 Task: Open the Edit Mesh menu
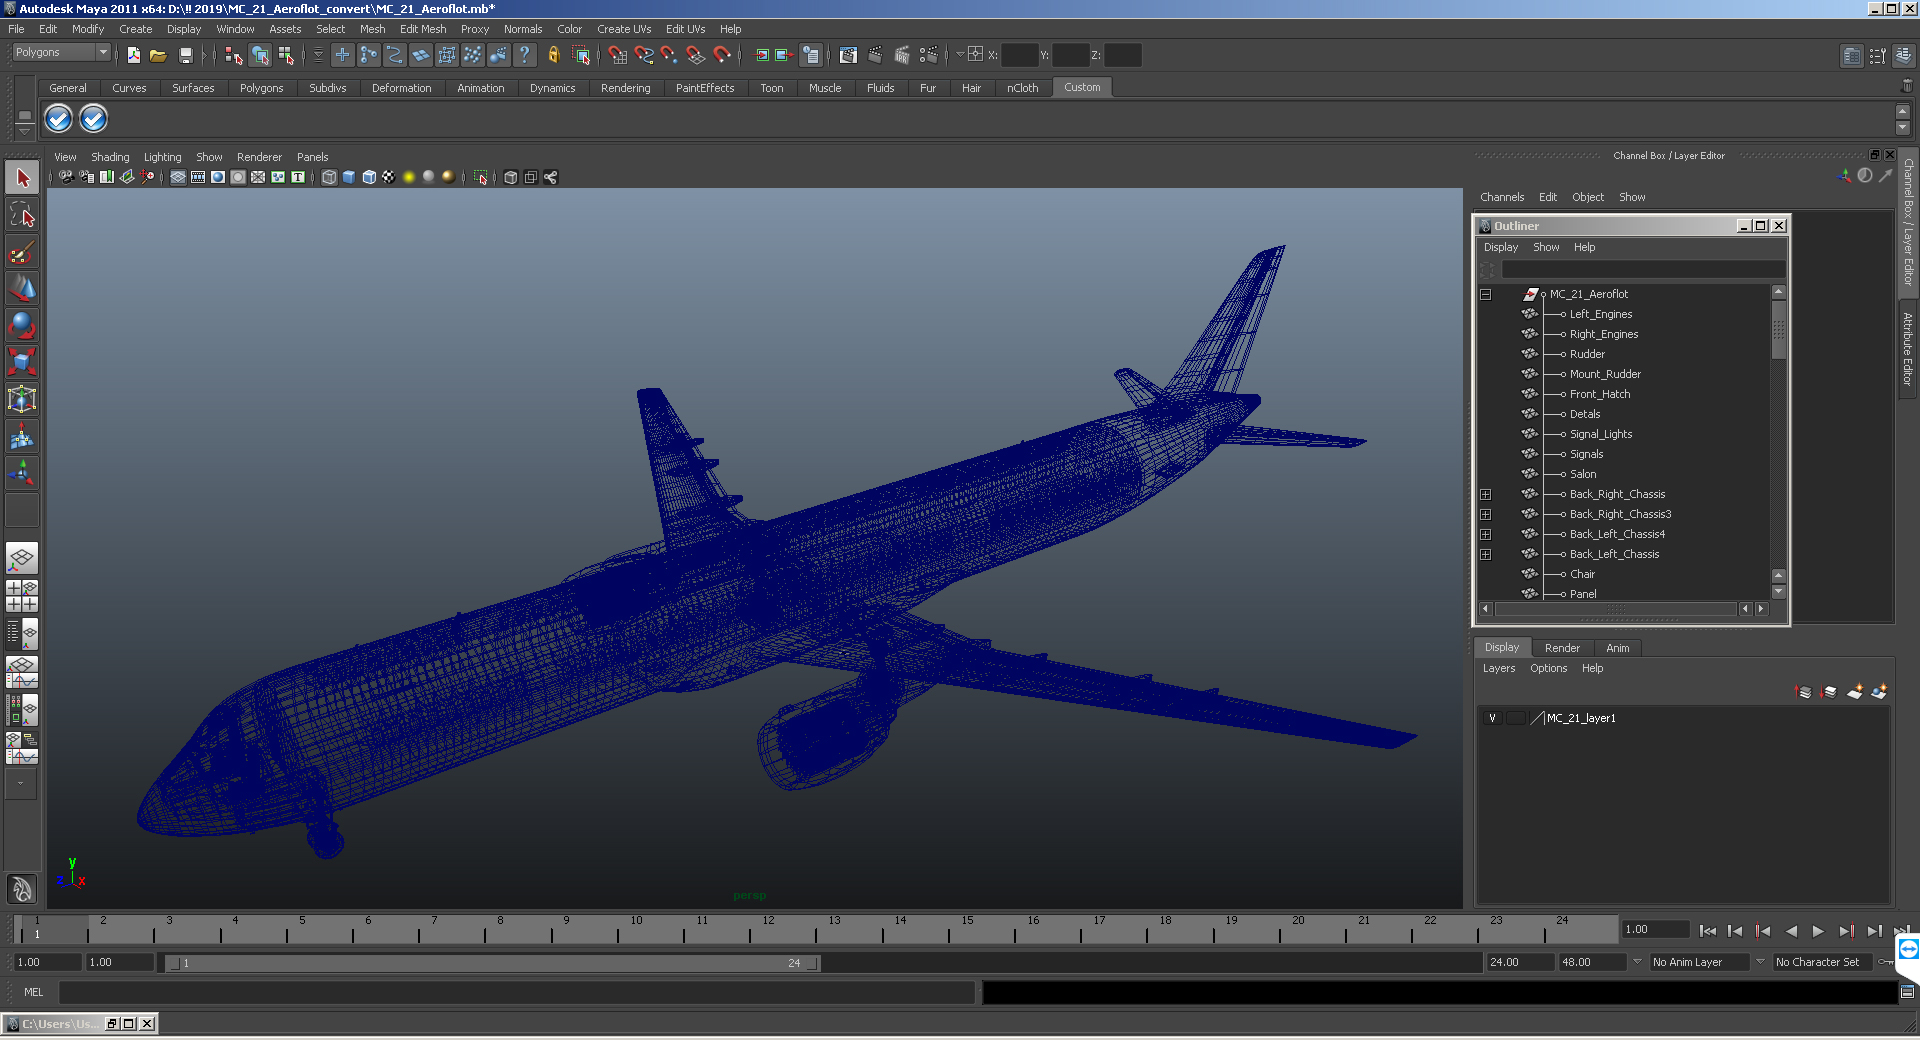tap(423, 29)
